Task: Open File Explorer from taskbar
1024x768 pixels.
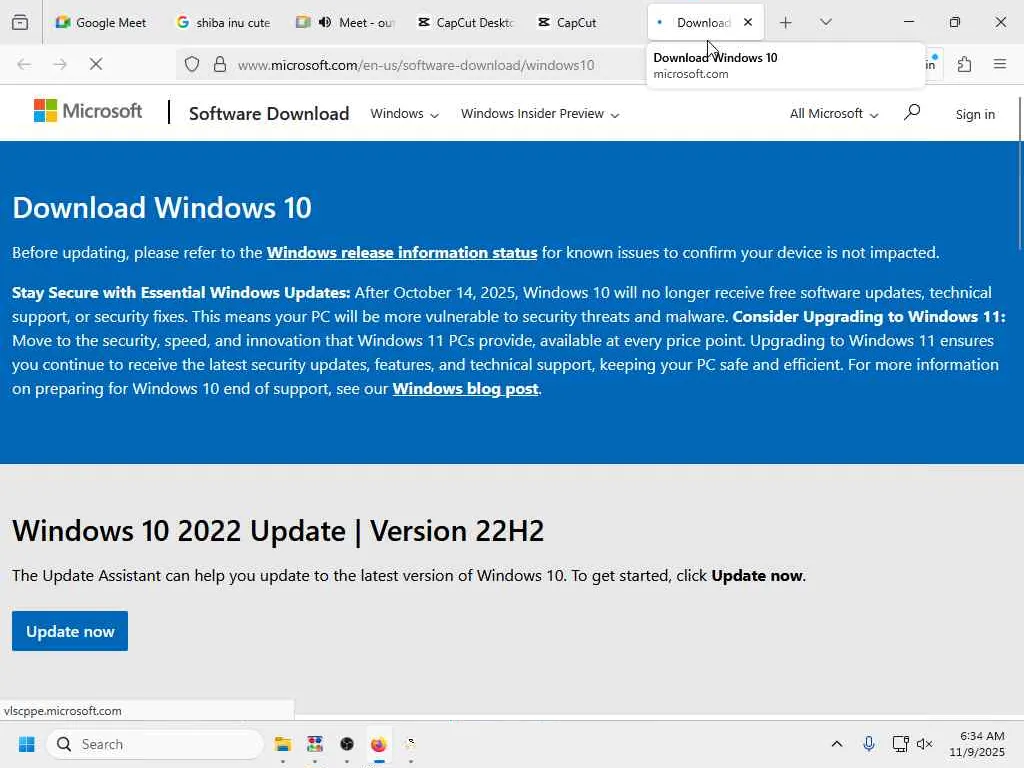Action: pos(283,744)
